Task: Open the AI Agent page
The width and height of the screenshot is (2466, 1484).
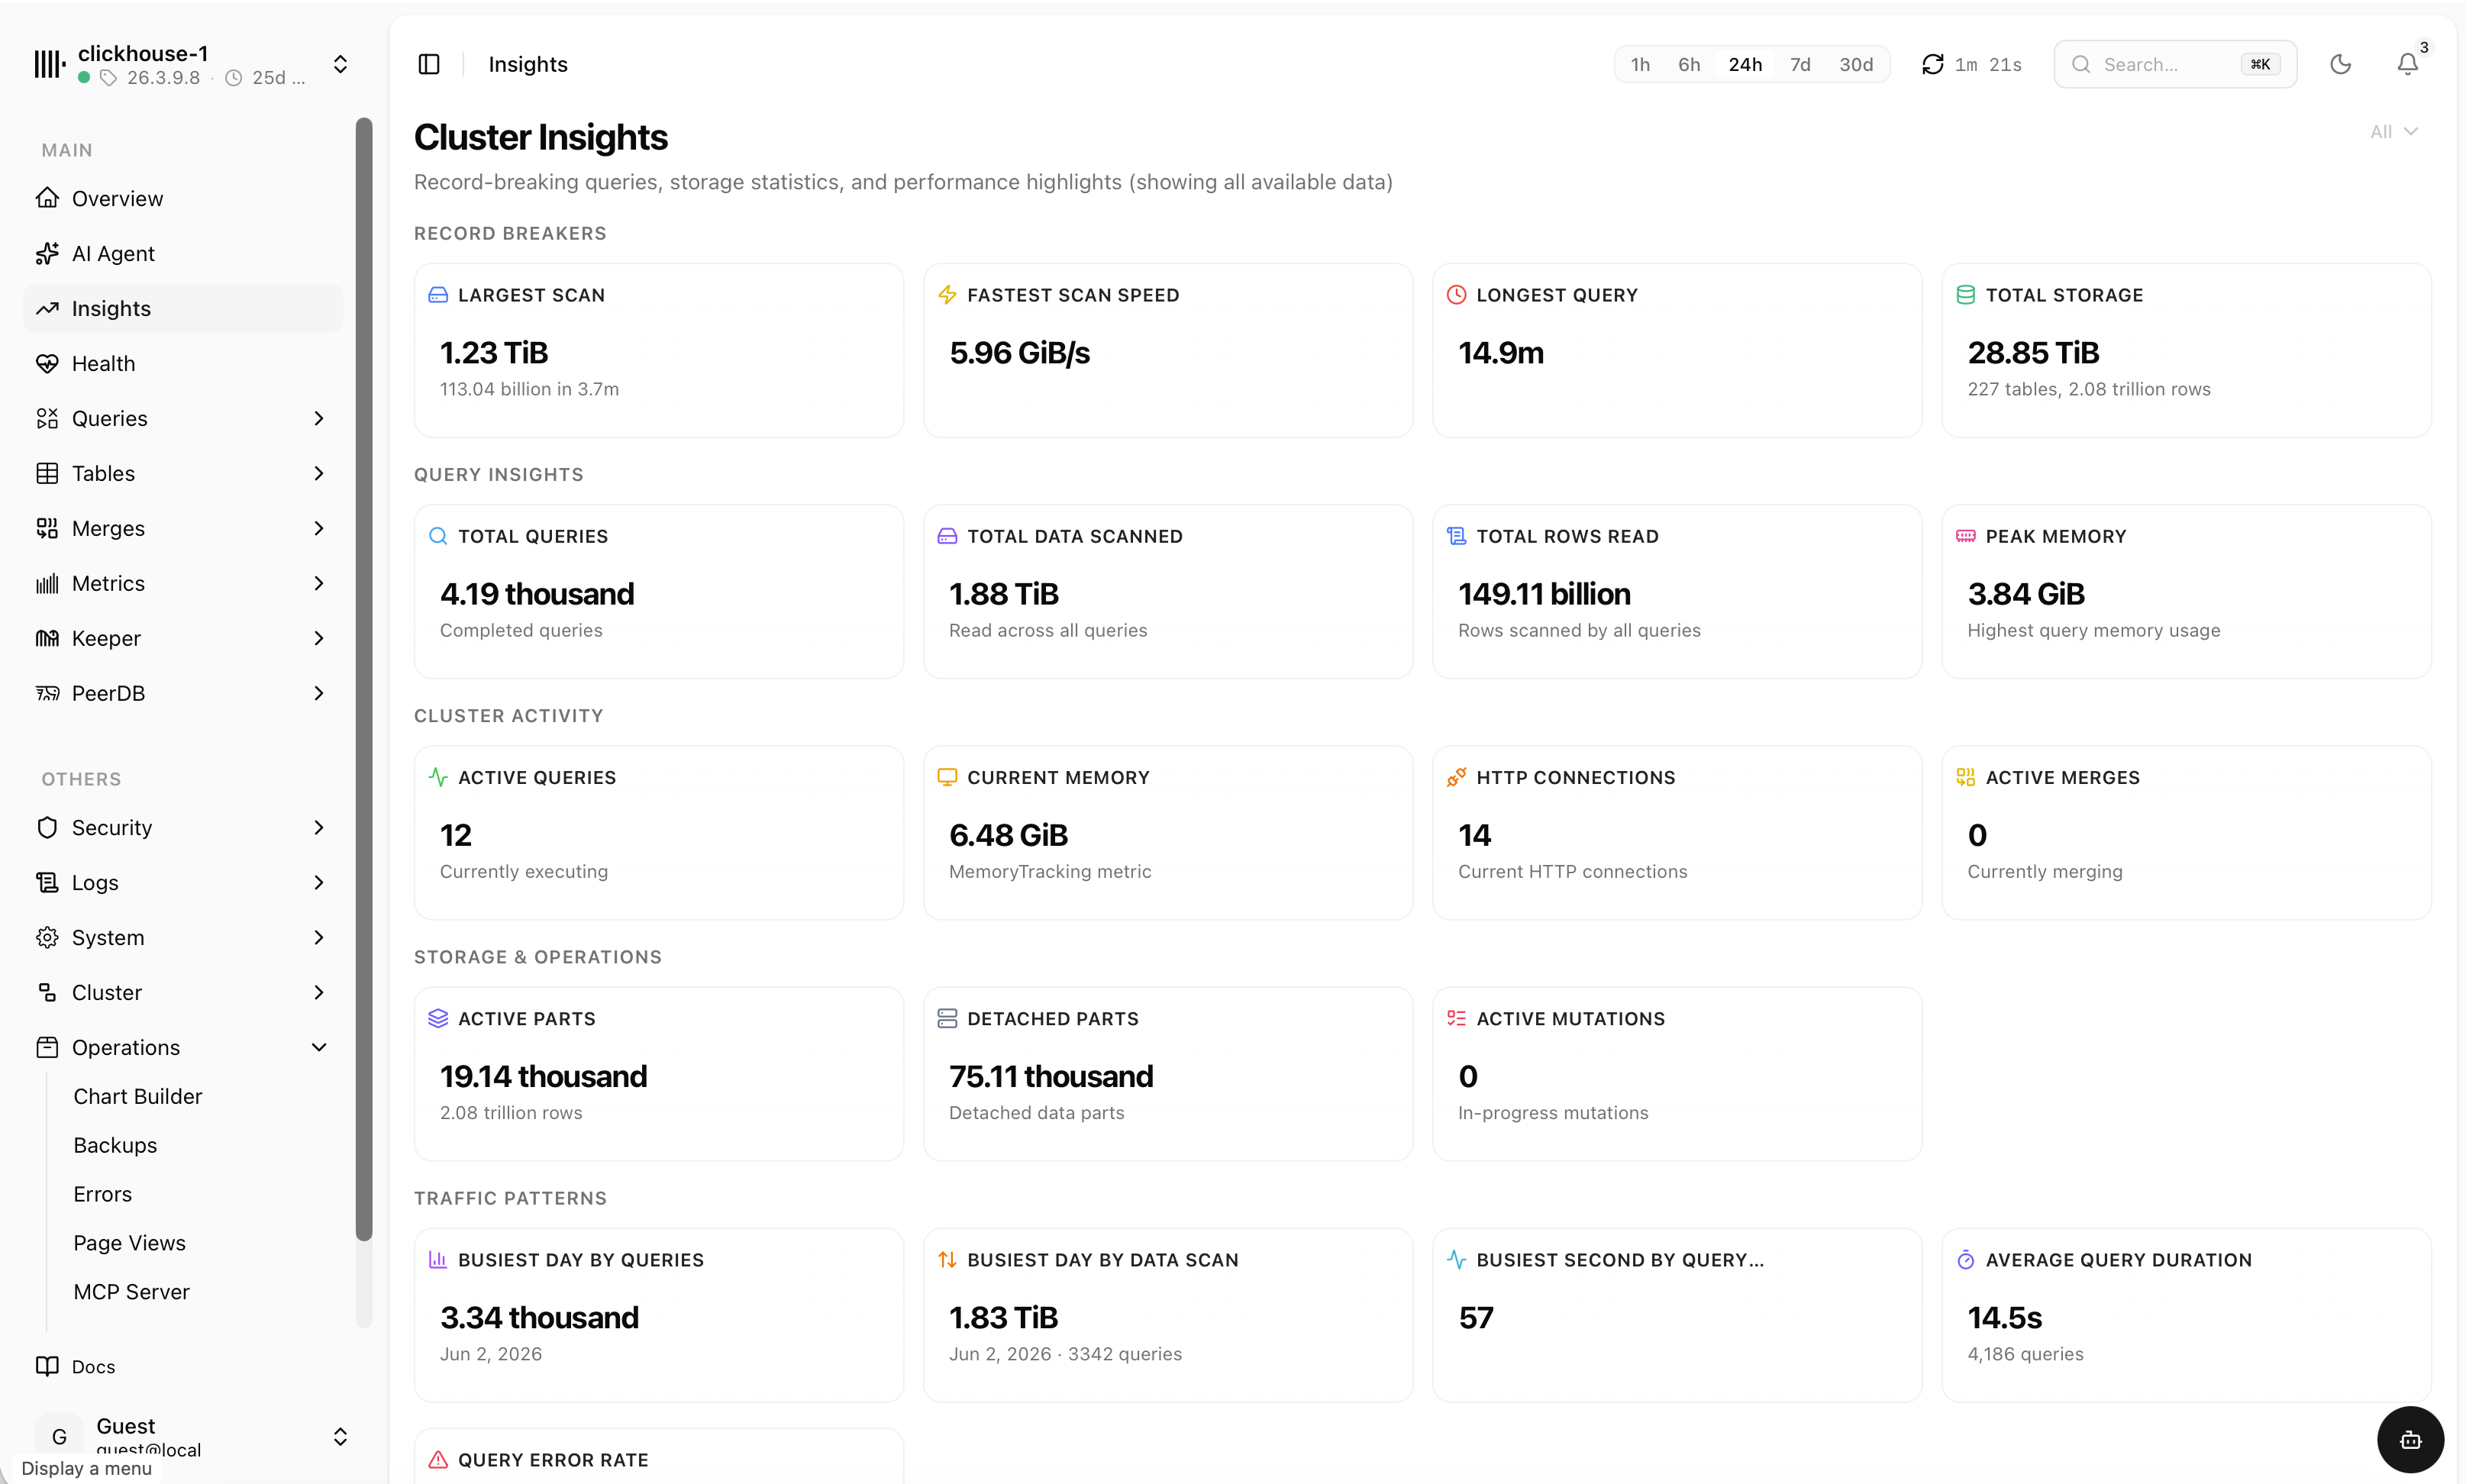Action: [183, 253]
